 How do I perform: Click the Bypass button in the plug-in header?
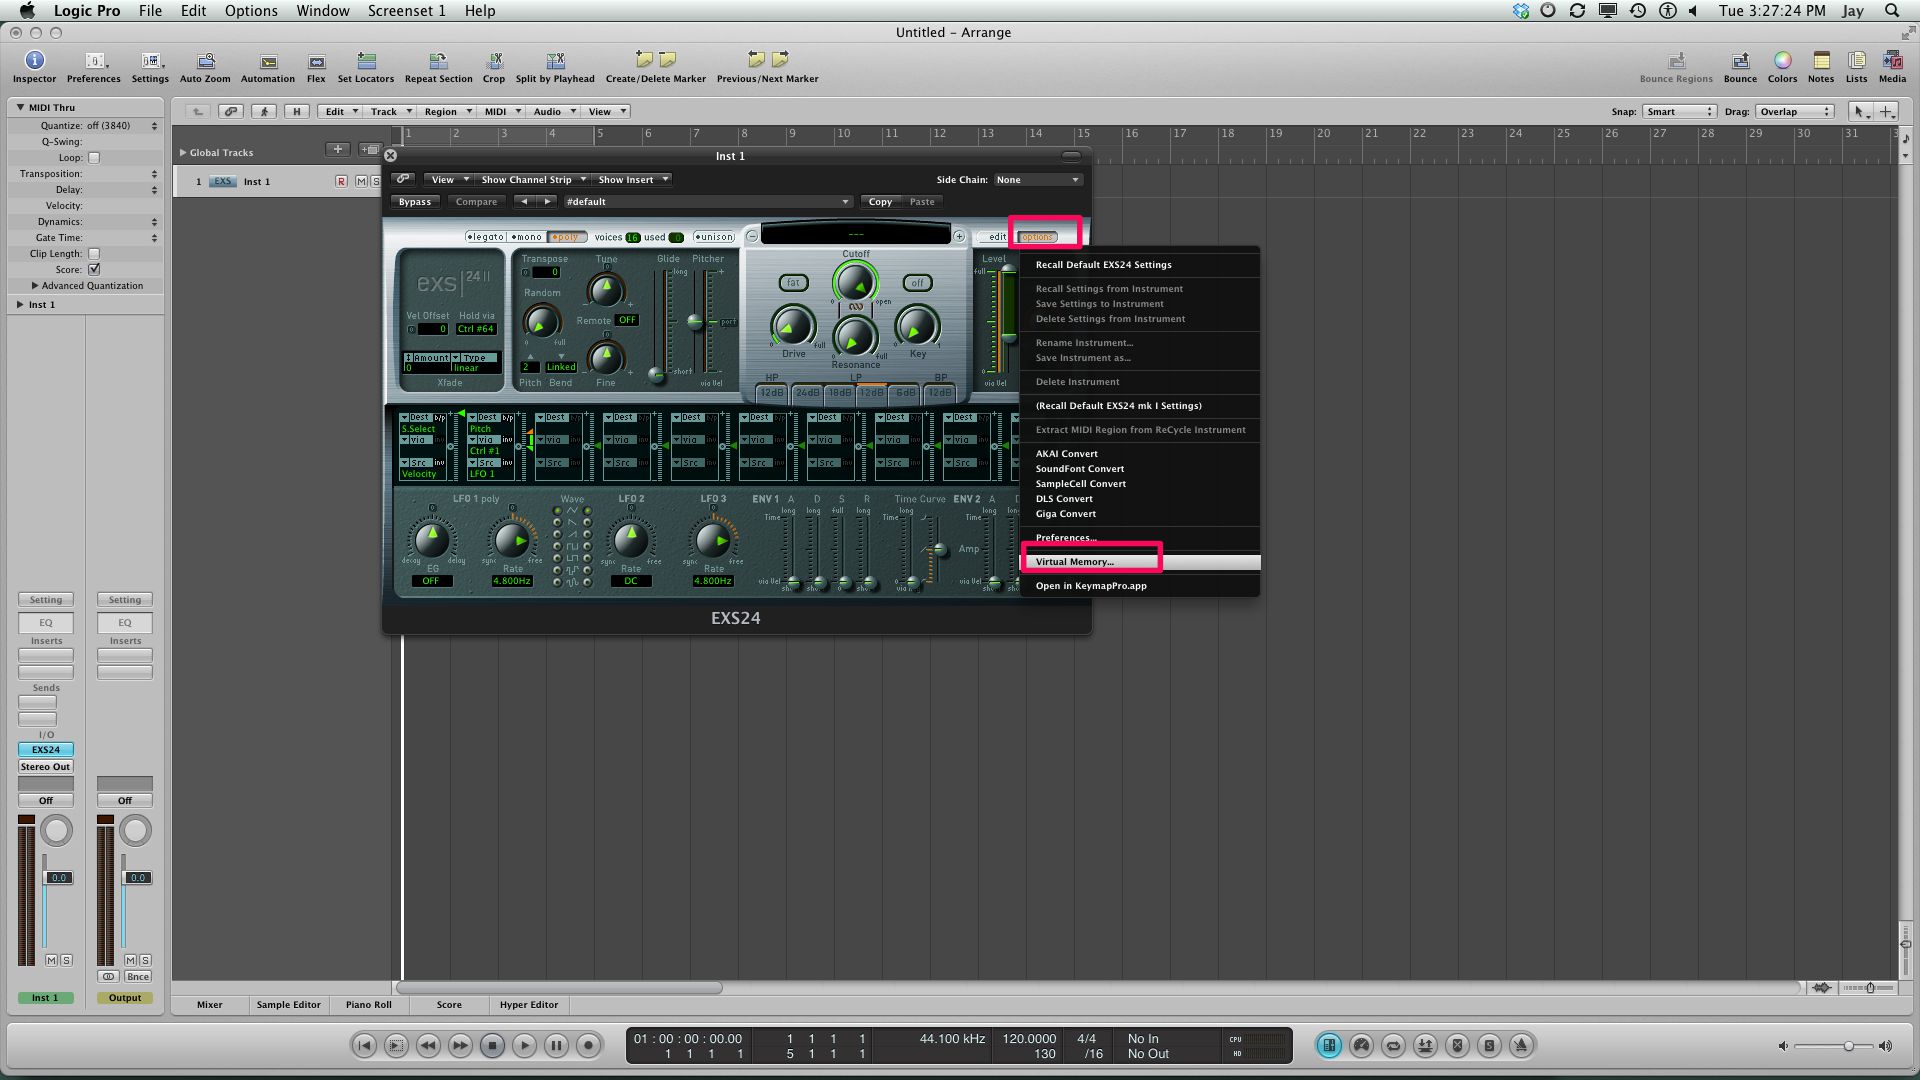point(415,202)
